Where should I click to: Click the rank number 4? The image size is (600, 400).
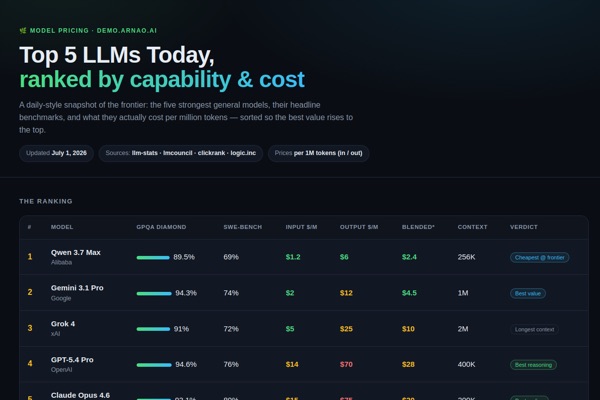30,364
